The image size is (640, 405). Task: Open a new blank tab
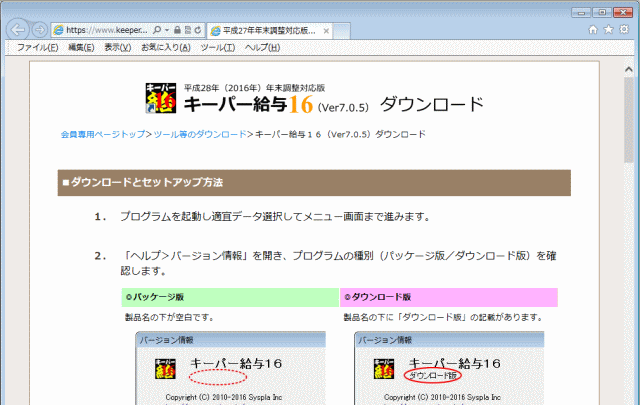tap(341, 31)
